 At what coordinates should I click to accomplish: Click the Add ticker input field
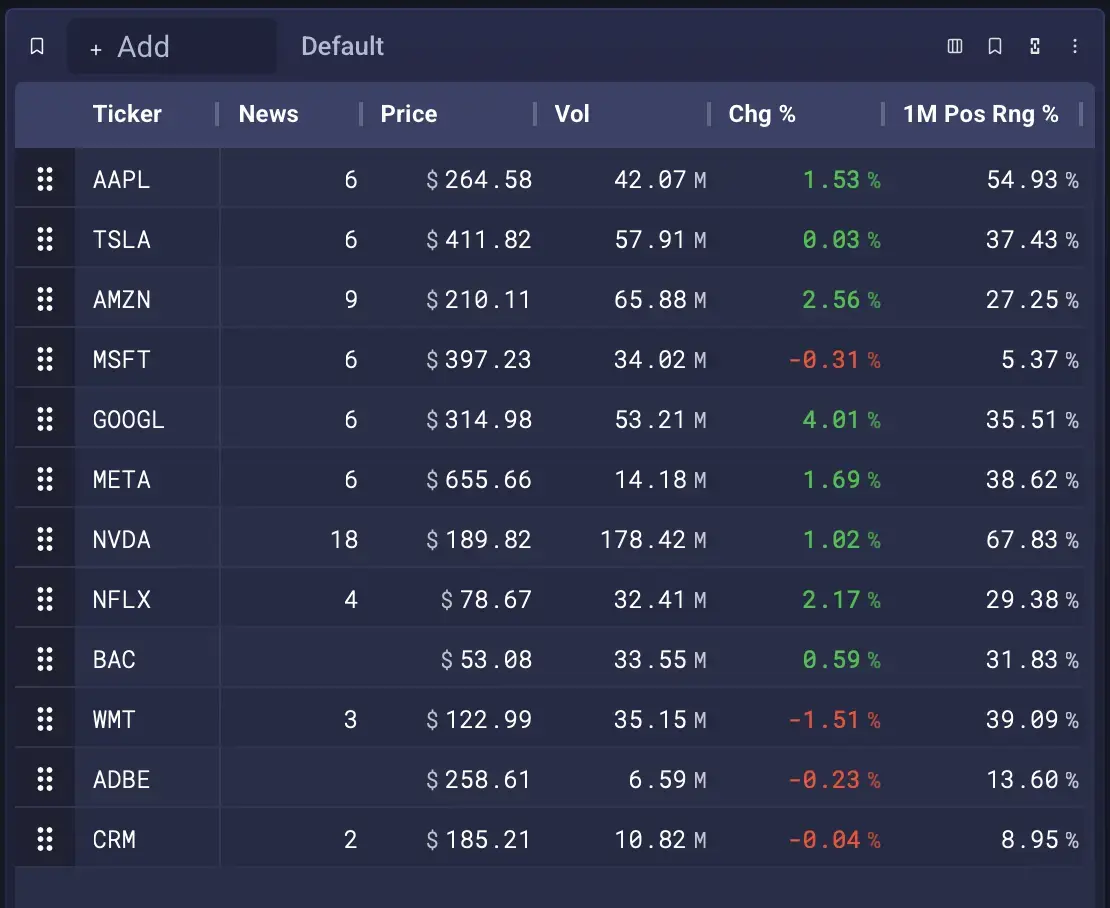point(172,46)
